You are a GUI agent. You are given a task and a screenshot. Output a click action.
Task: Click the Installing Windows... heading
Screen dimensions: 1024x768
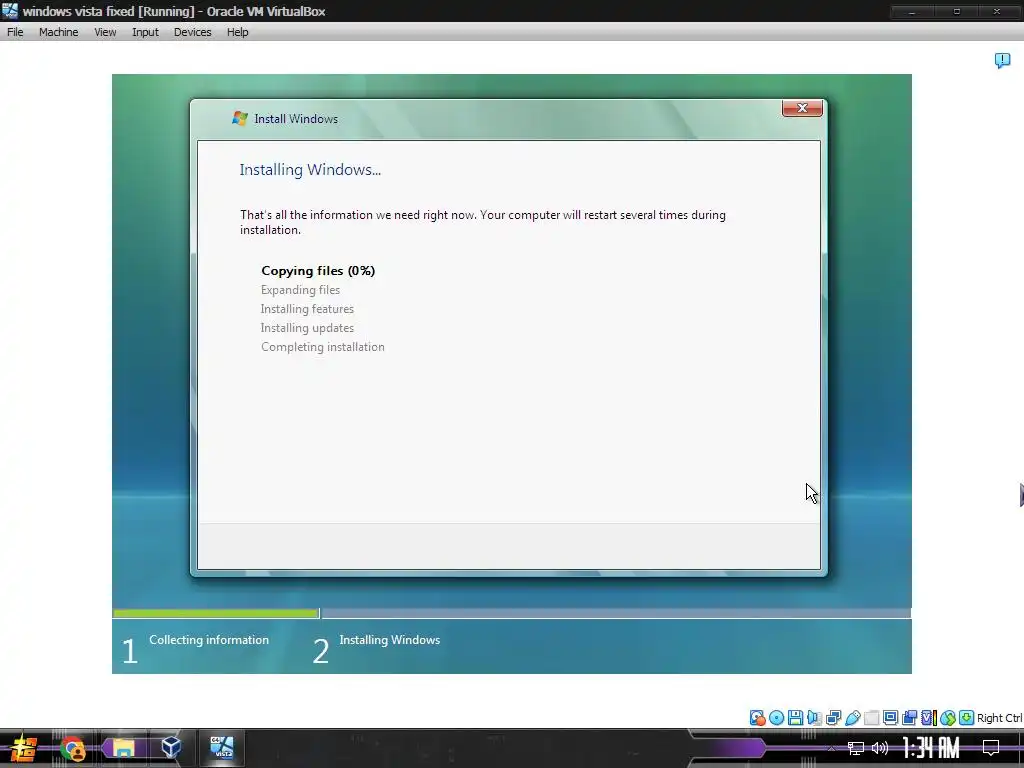pyautogui.click(x=310, y=170)
